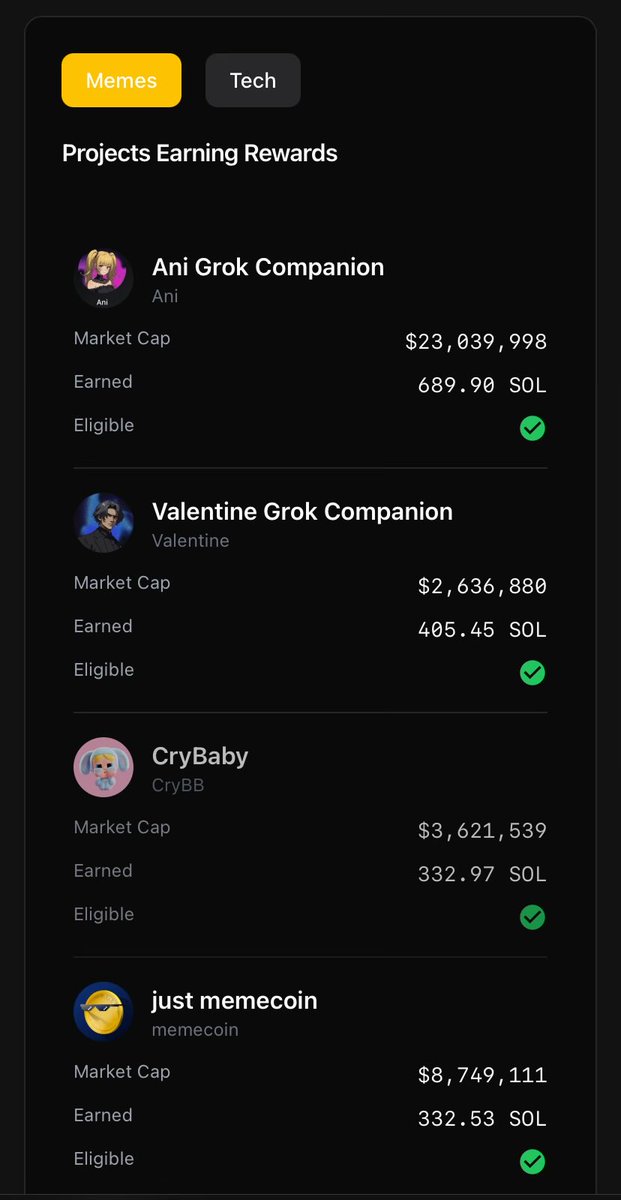Click the 689.90 SOL earned amount
This screenshot has height=1200, width=621.
point(482,385)
